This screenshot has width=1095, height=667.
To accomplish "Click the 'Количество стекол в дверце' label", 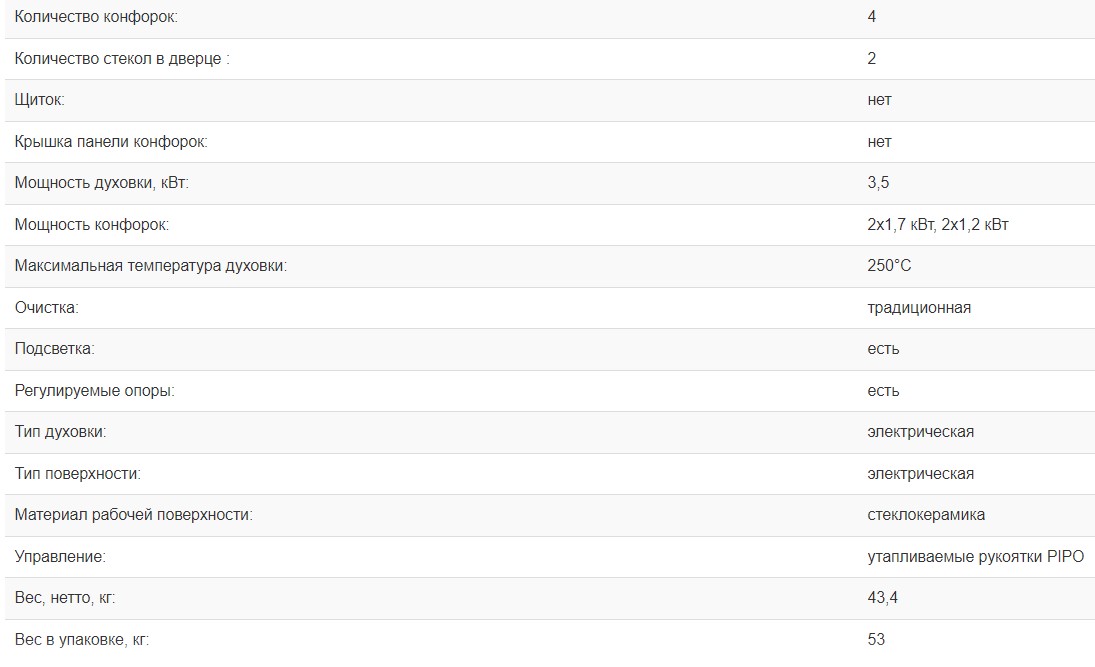I will pyautogui.click(x=122, y=59).
